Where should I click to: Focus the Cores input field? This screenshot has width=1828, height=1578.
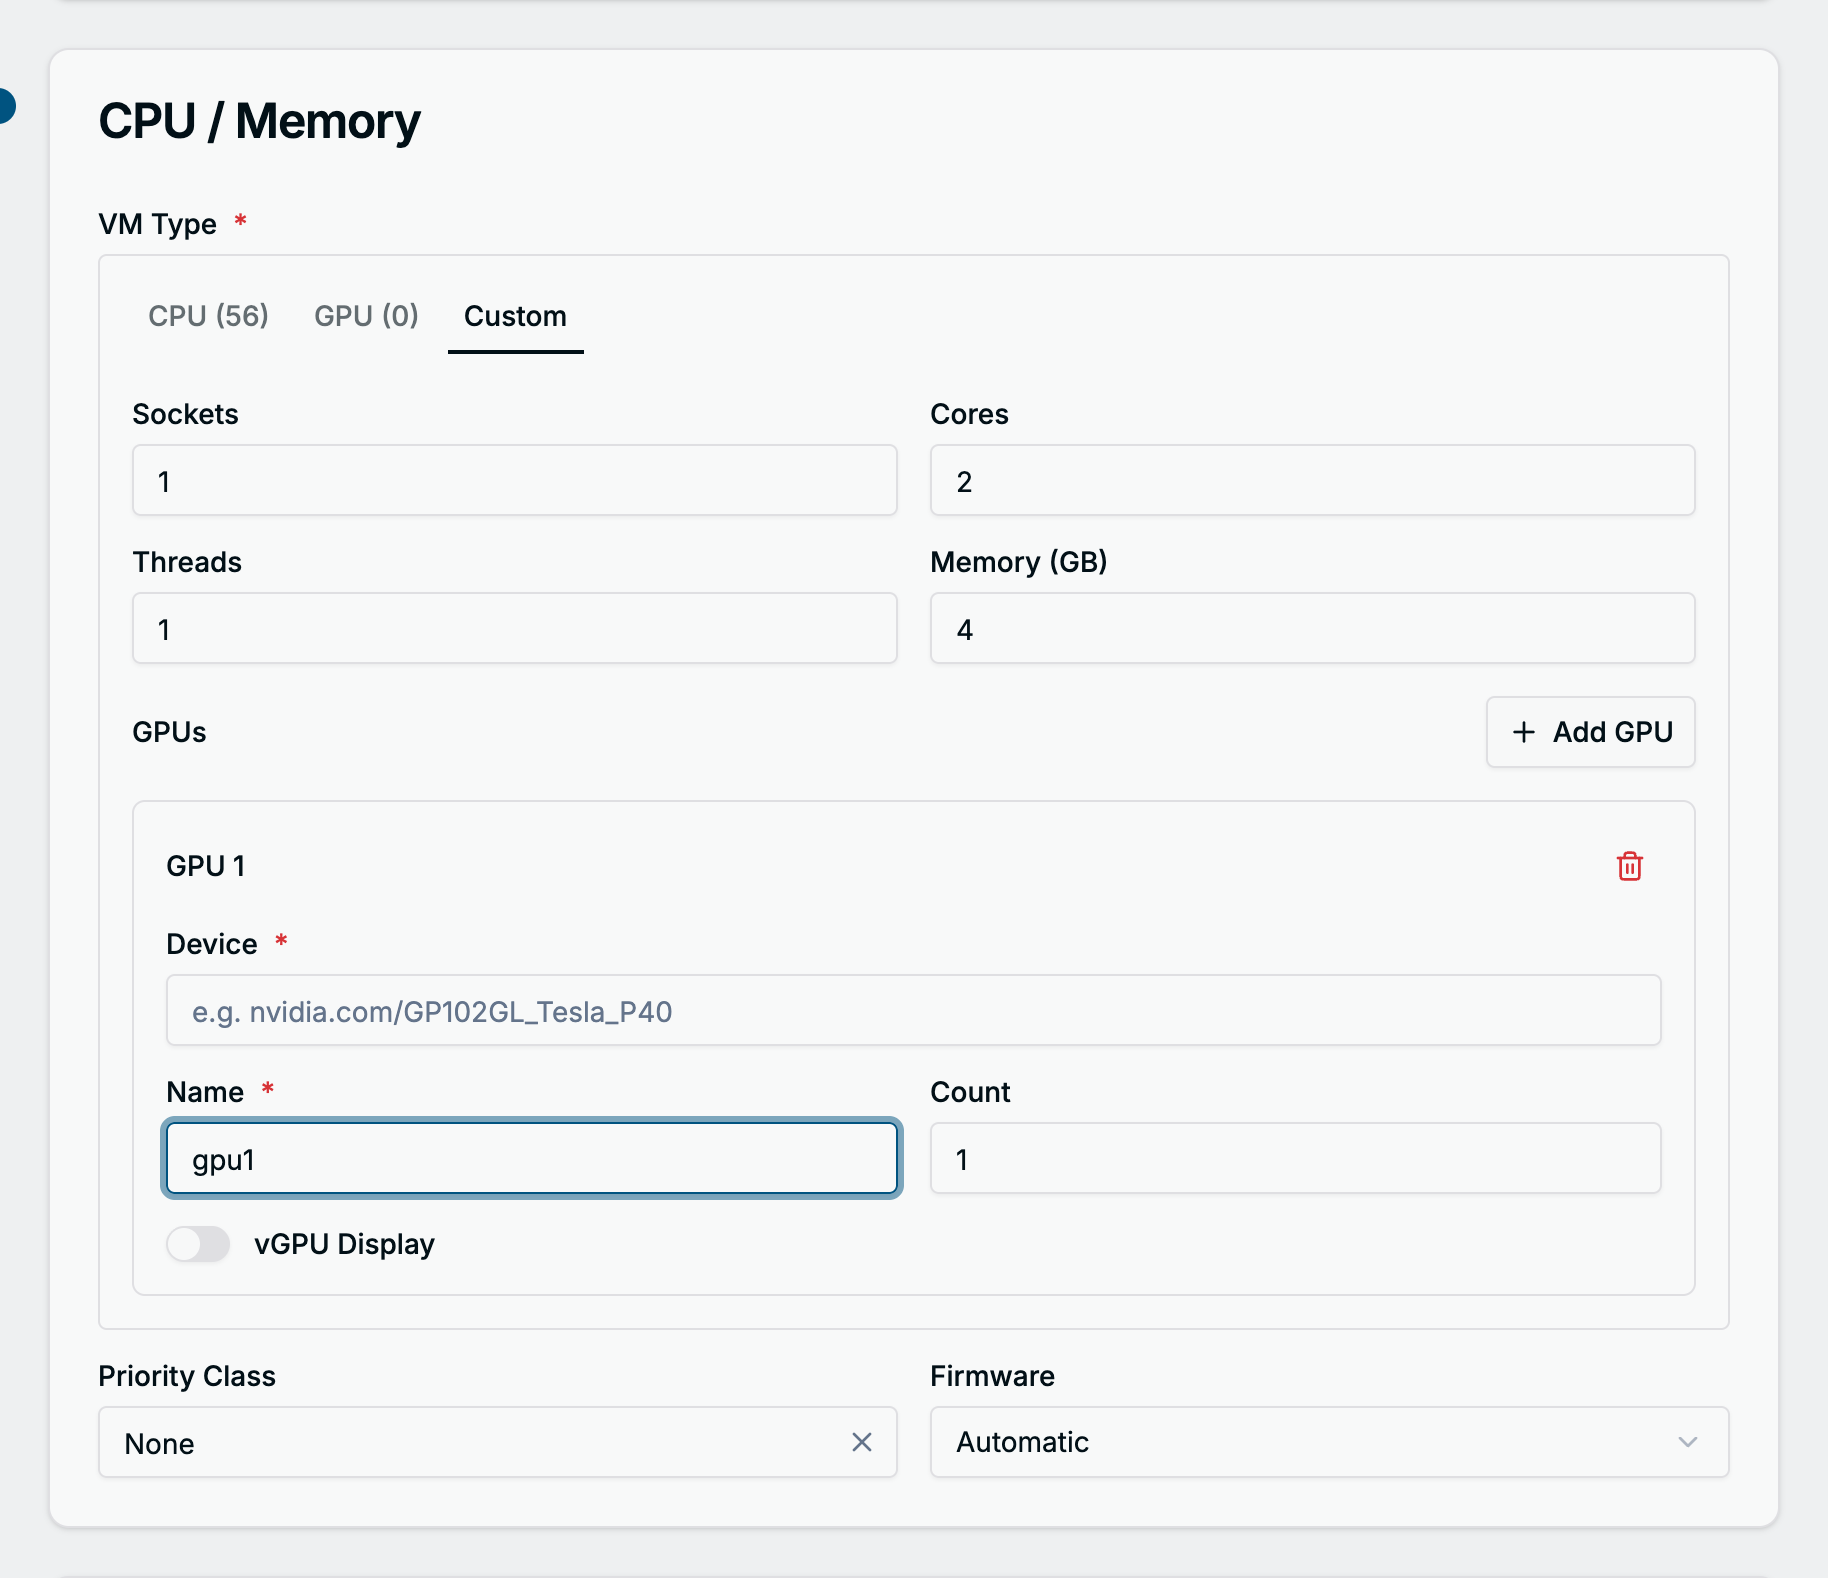pos(1312,480)
